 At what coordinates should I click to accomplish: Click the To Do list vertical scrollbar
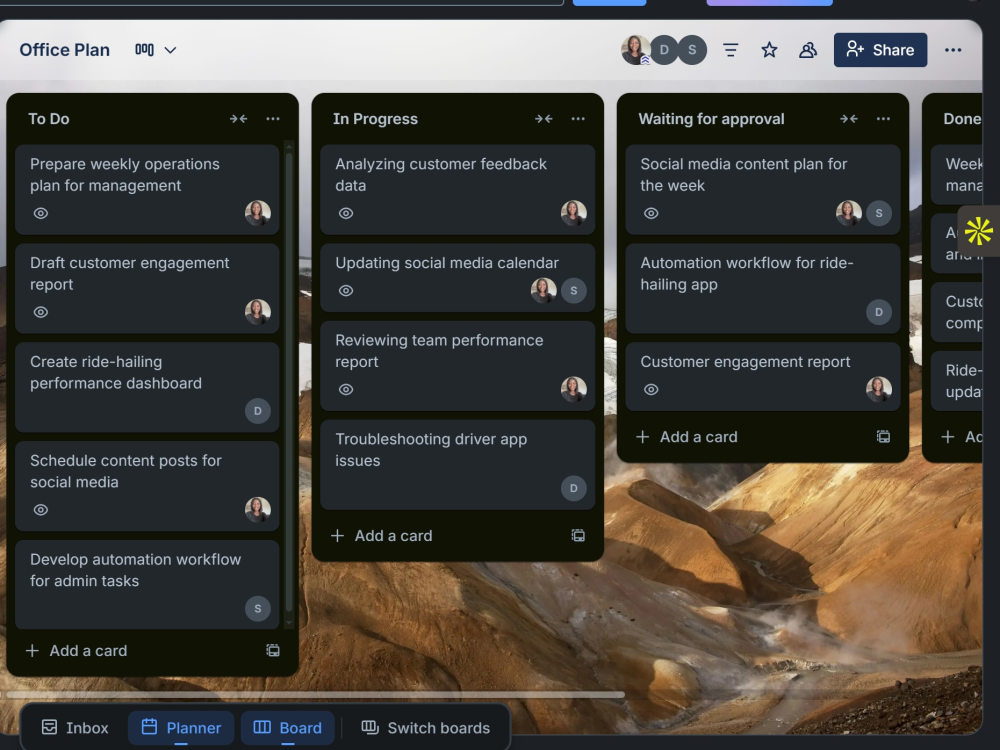coord(289,381)
